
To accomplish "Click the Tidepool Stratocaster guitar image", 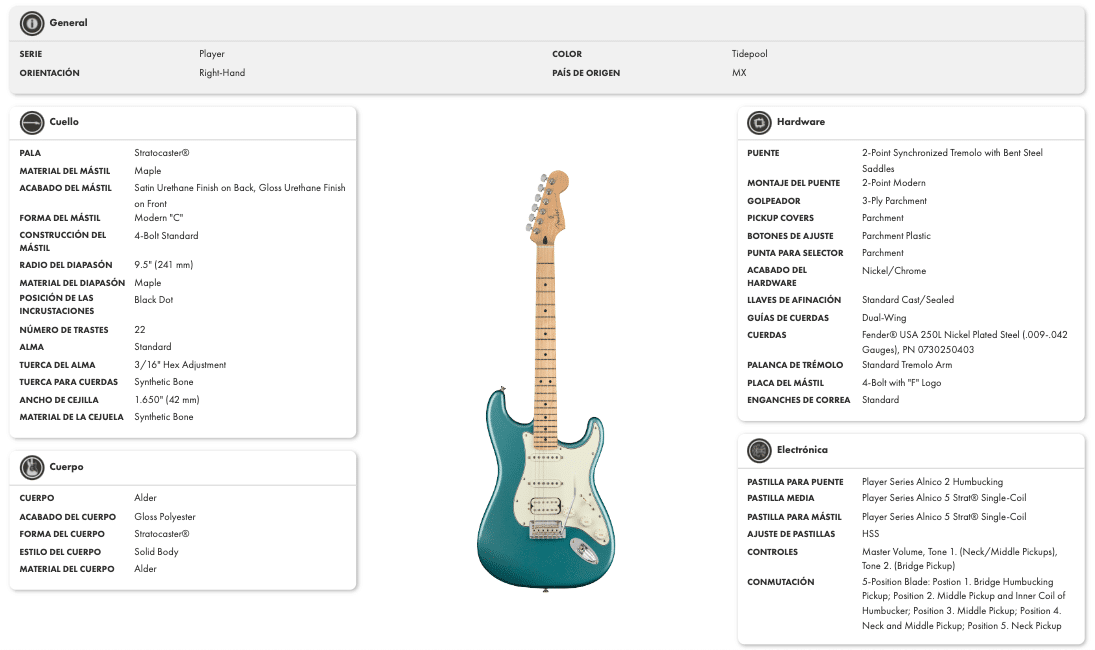I will pyautogui.click(x=546, y=381).
